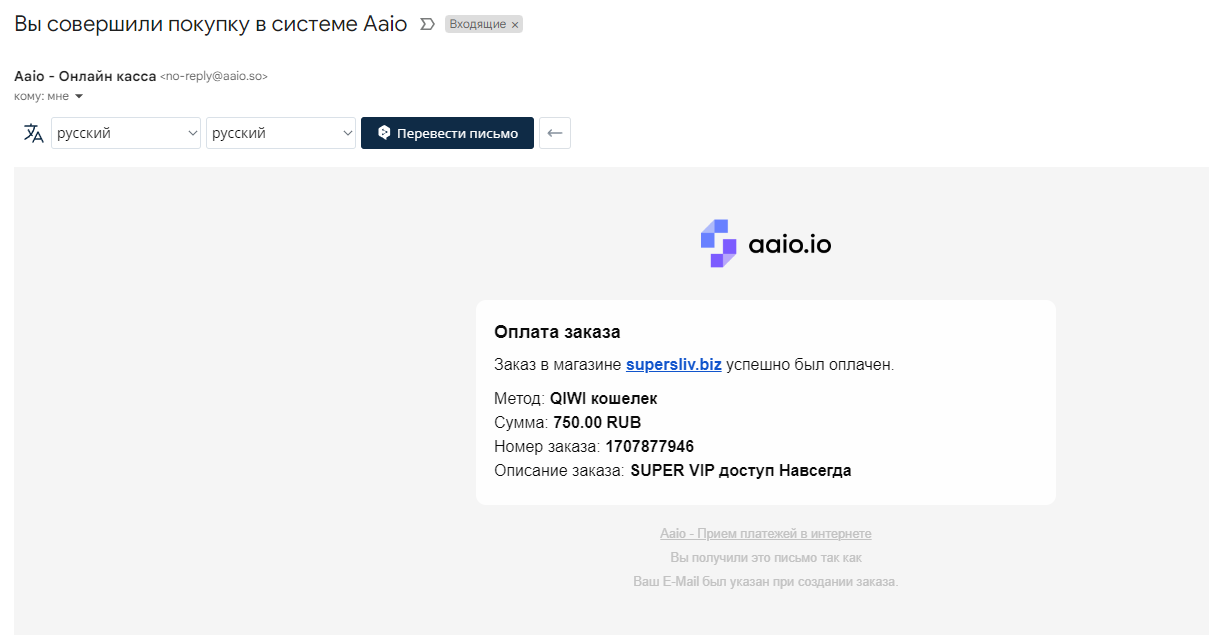Click the Оплата заказа heading

click(x=557, y=332)
